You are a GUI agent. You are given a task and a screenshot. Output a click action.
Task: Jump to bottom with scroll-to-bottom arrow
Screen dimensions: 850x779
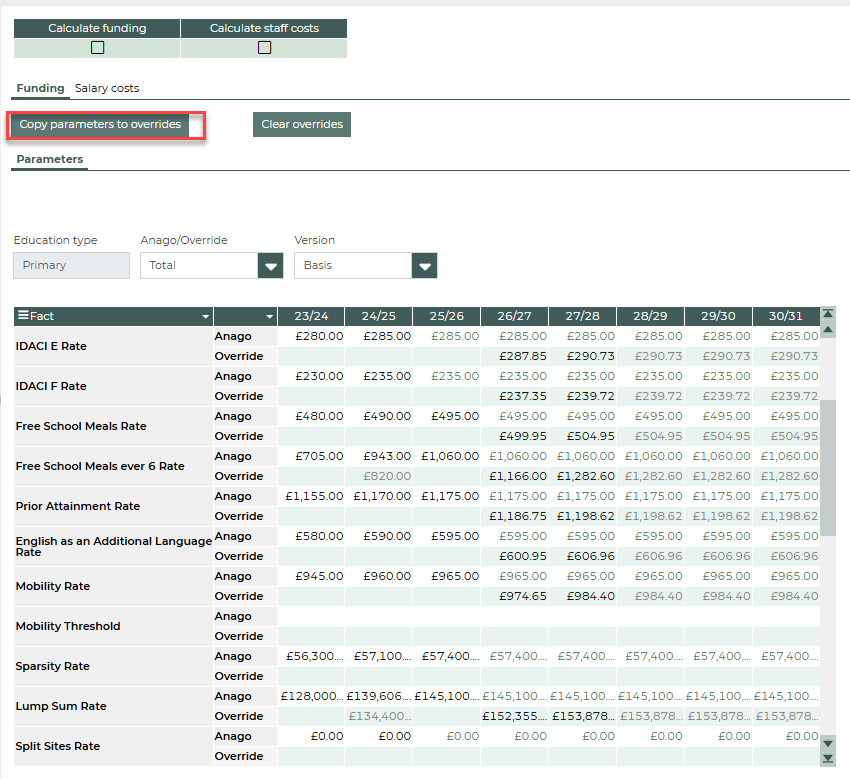coord(827,758)
